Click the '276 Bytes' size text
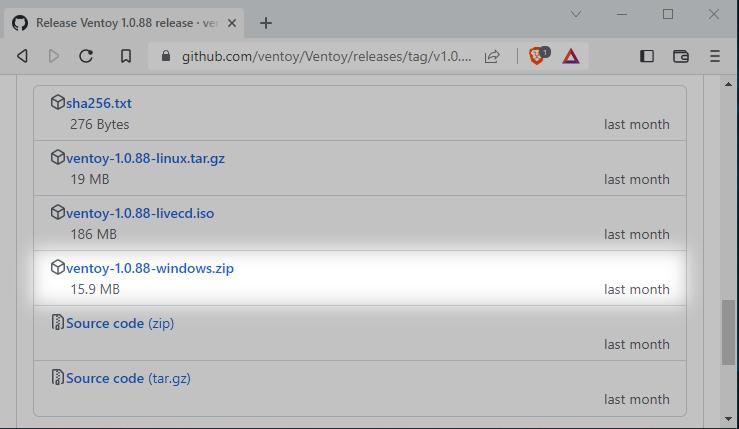Image resolution: width=739 pixels, height=429 pixels. (x=99, y=124)
